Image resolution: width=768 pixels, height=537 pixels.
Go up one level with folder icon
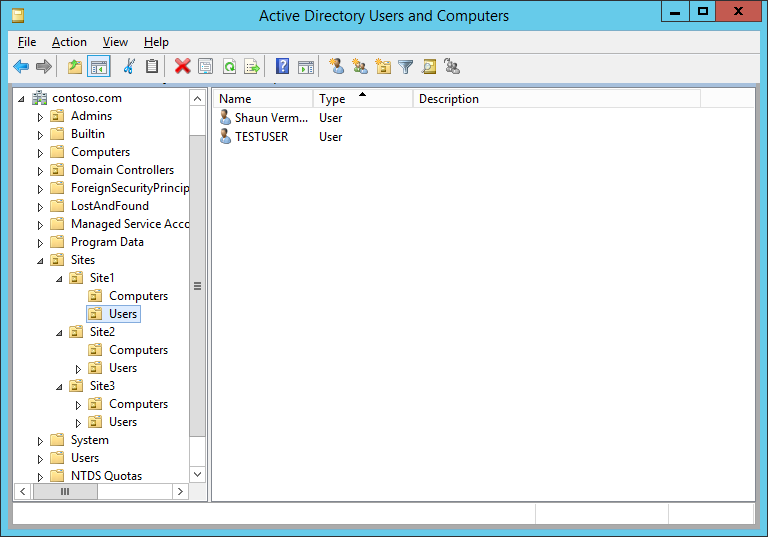coord(75,66)
